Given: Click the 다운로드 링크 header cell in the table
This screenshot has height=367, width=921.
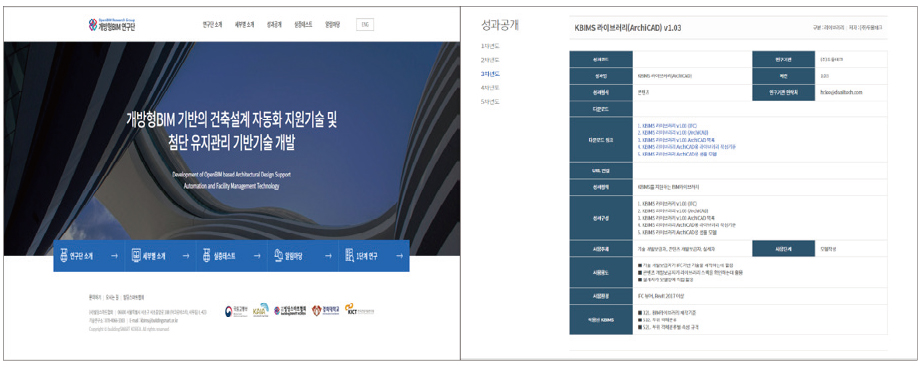Looking at the screenshot, I should point(601,140).
